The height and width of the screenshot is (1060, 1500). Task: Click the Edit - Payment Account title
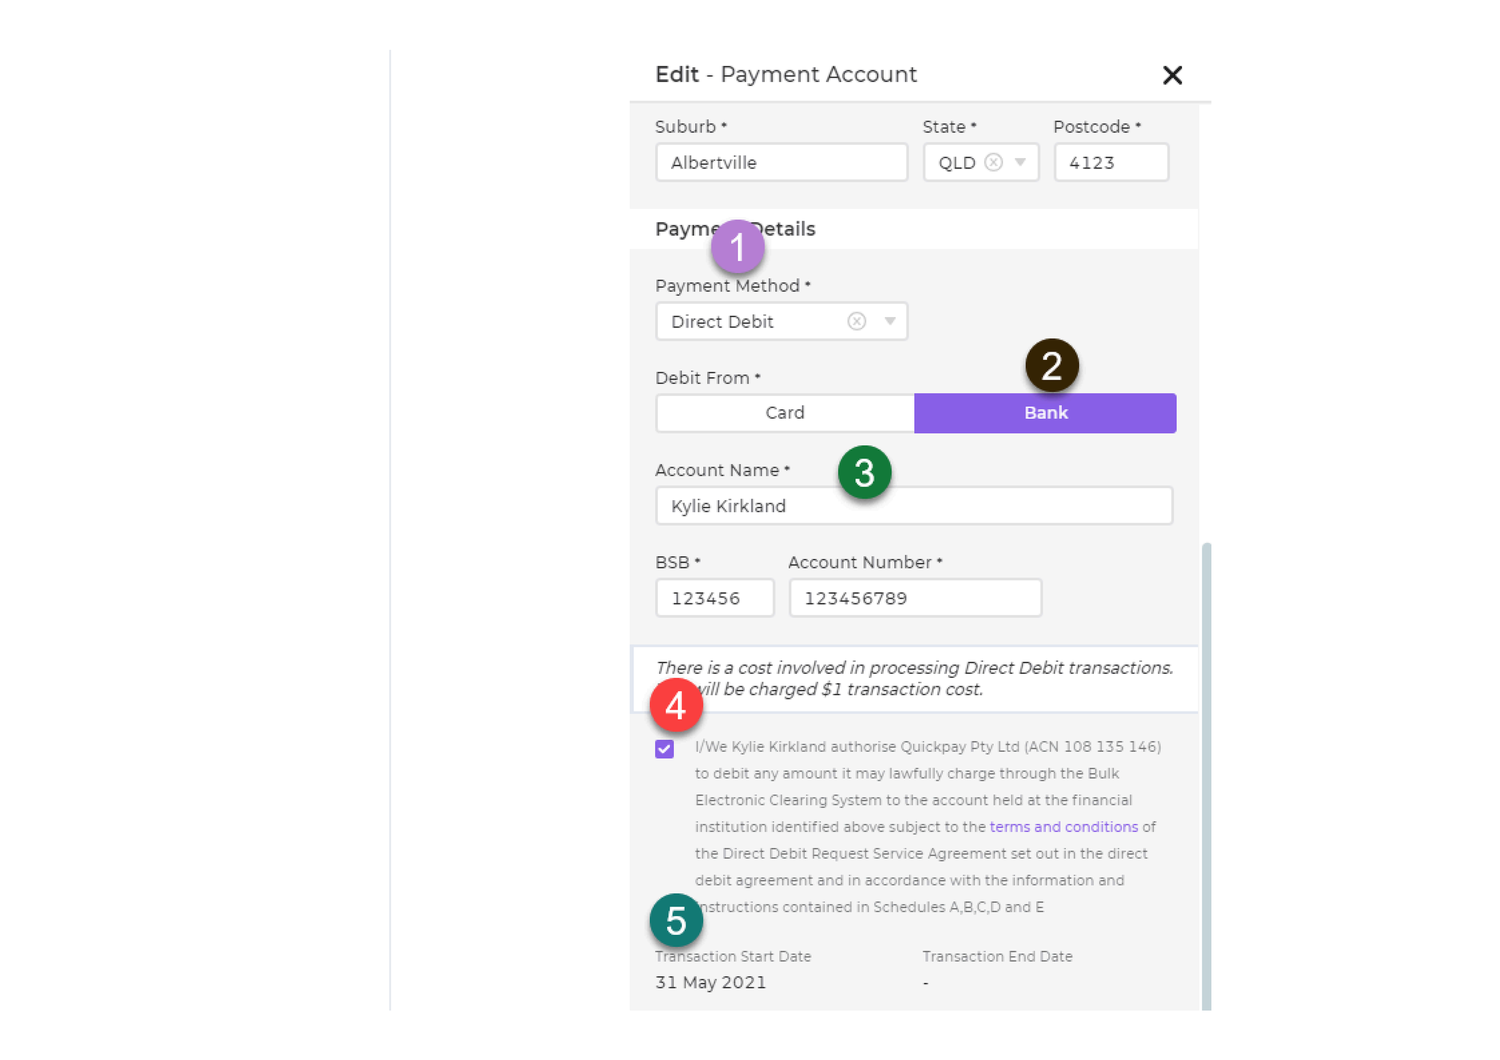(786, 74)
